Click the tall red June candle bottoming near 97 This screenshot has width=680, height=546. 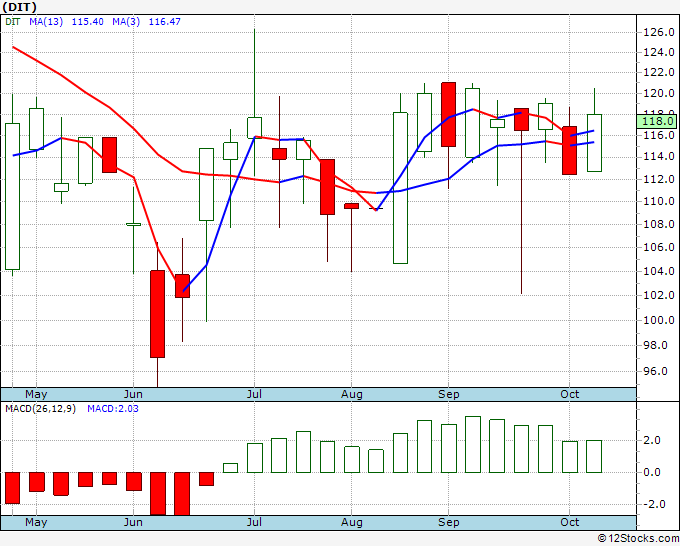click(x=157, y=314)
